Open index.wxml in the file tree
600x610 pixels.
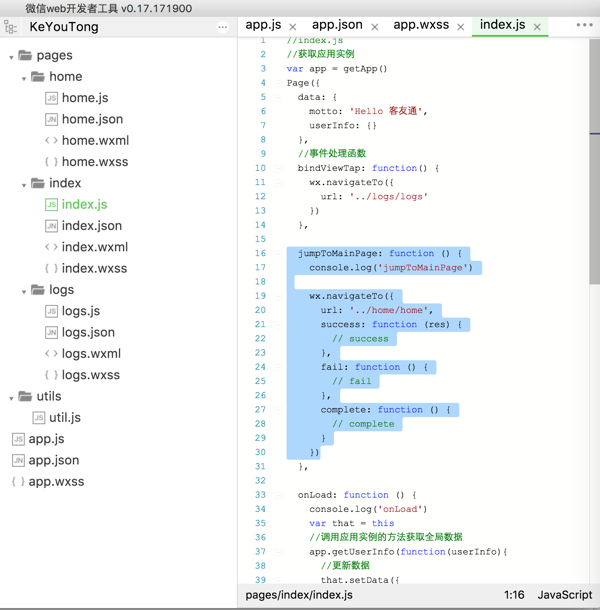(94, 247)
